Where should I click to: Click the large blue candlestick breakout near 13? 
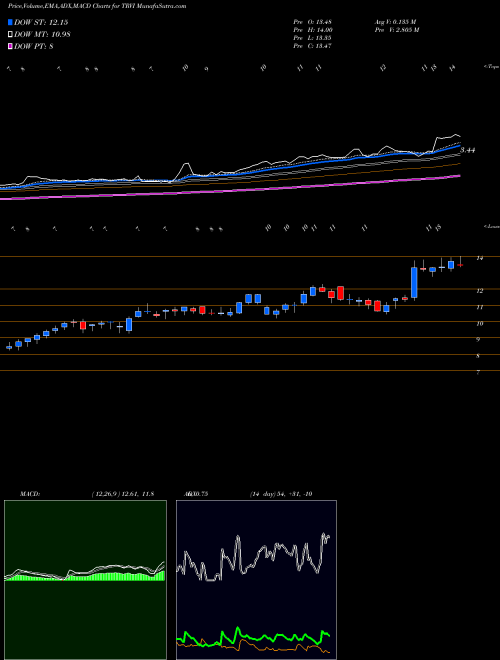tap(414, 282)
